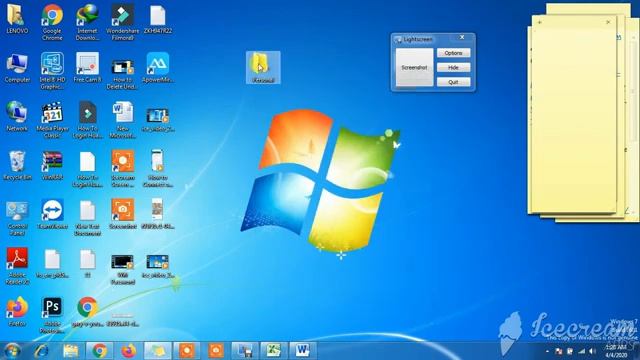Viewport: 640px width, 360px height.
Task: Select the Screenshot camera app desktop shortcut
Action: [123, 215]
